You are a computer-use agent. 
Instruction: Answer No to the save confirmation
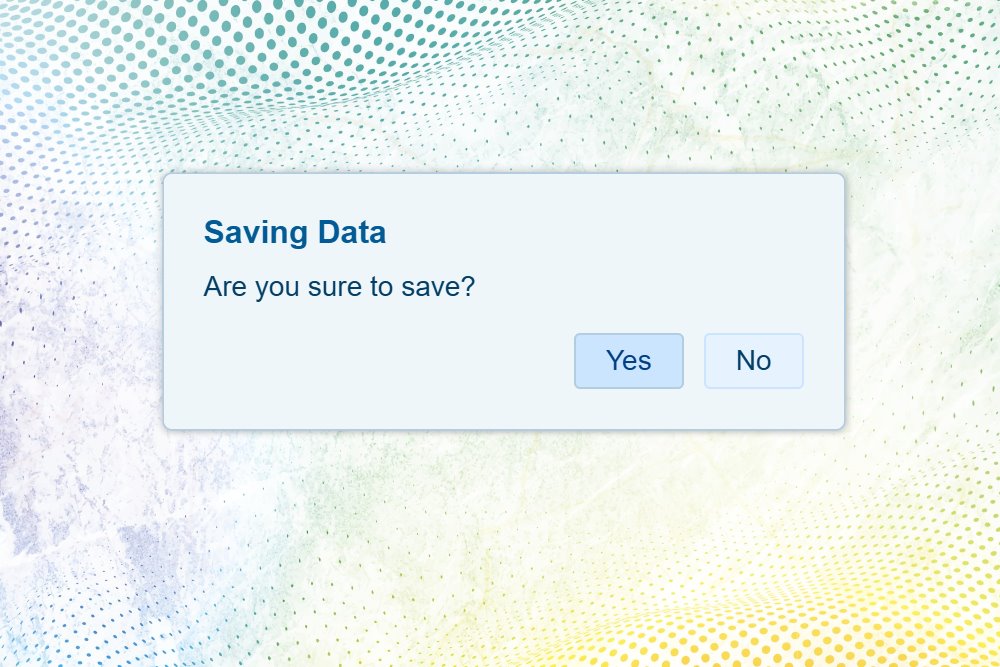tap(753, 360)
